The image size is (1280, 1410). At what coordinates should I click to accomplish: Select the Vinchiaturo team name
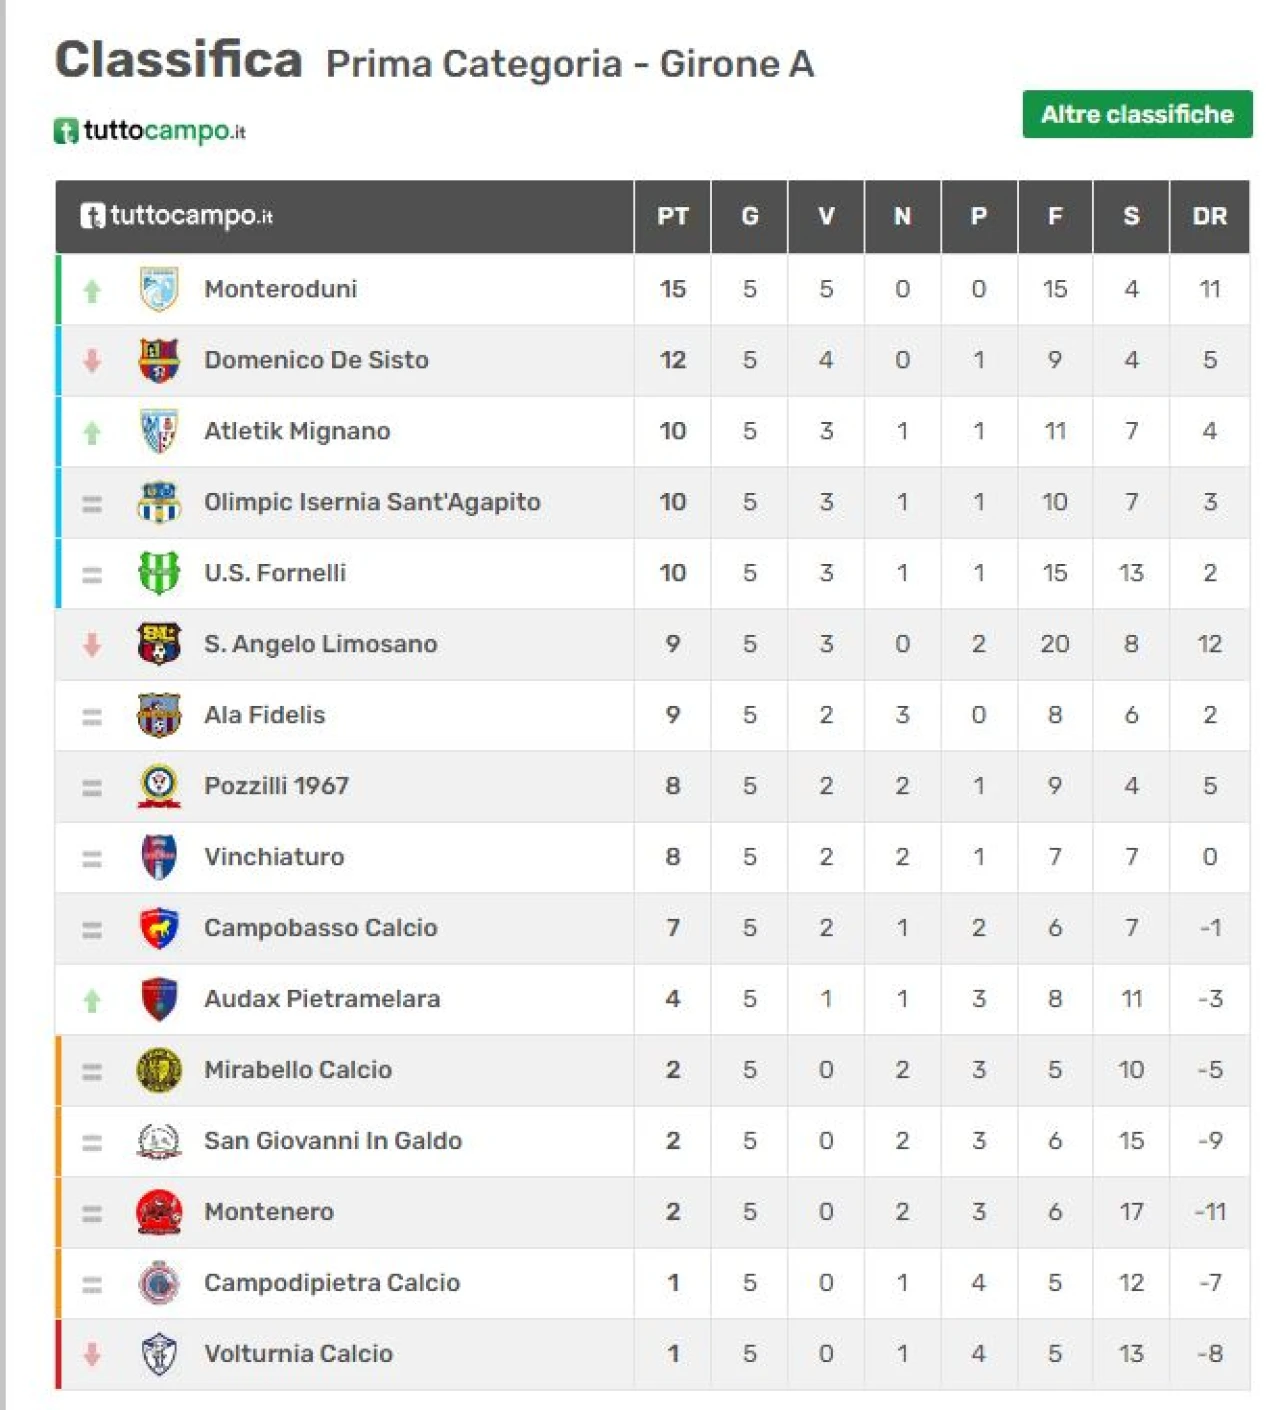pos(274,857)
